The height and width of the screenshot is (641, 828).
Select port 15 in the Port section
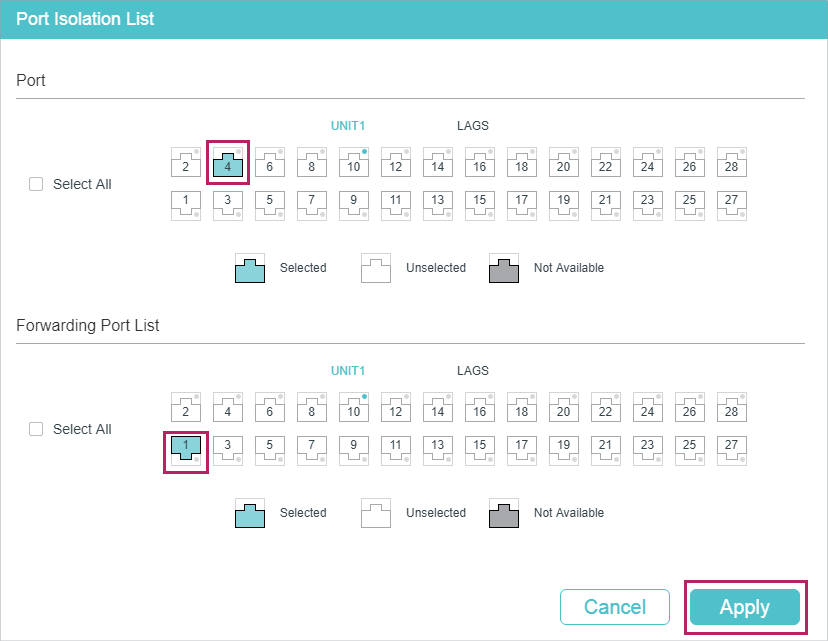pyautogui.click(x=479, y=205)
